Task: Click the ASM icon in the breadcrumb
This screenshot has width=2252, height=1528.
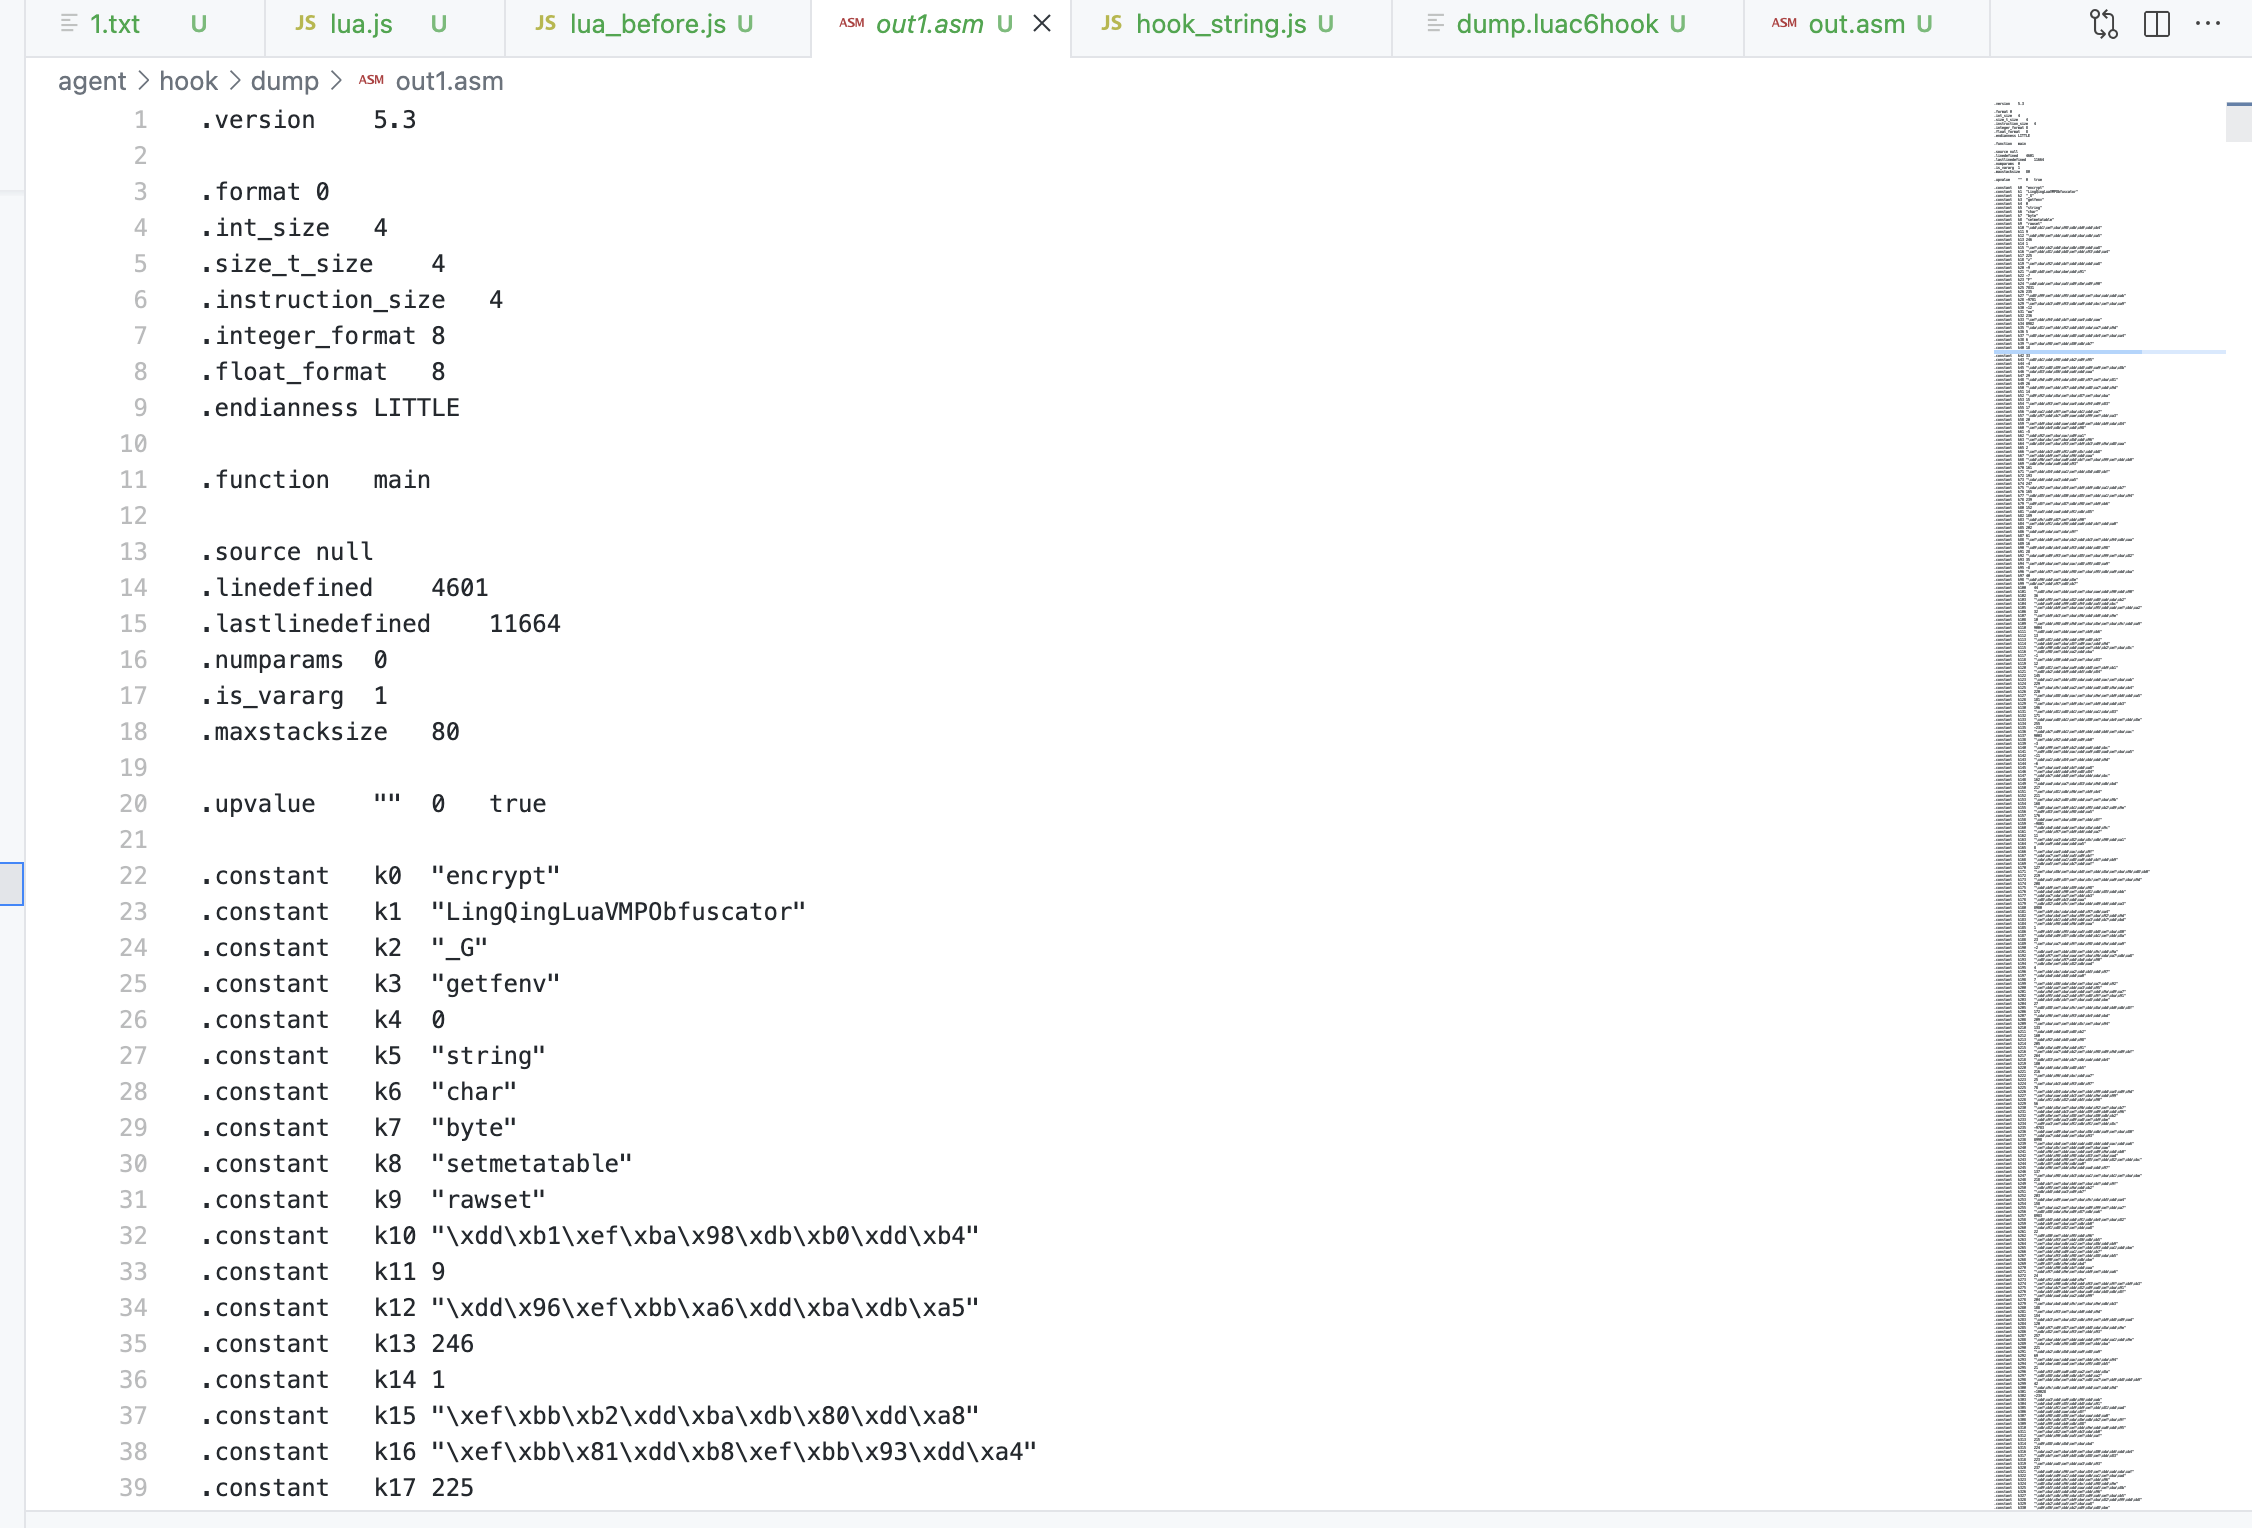Action: click(371, 81)
